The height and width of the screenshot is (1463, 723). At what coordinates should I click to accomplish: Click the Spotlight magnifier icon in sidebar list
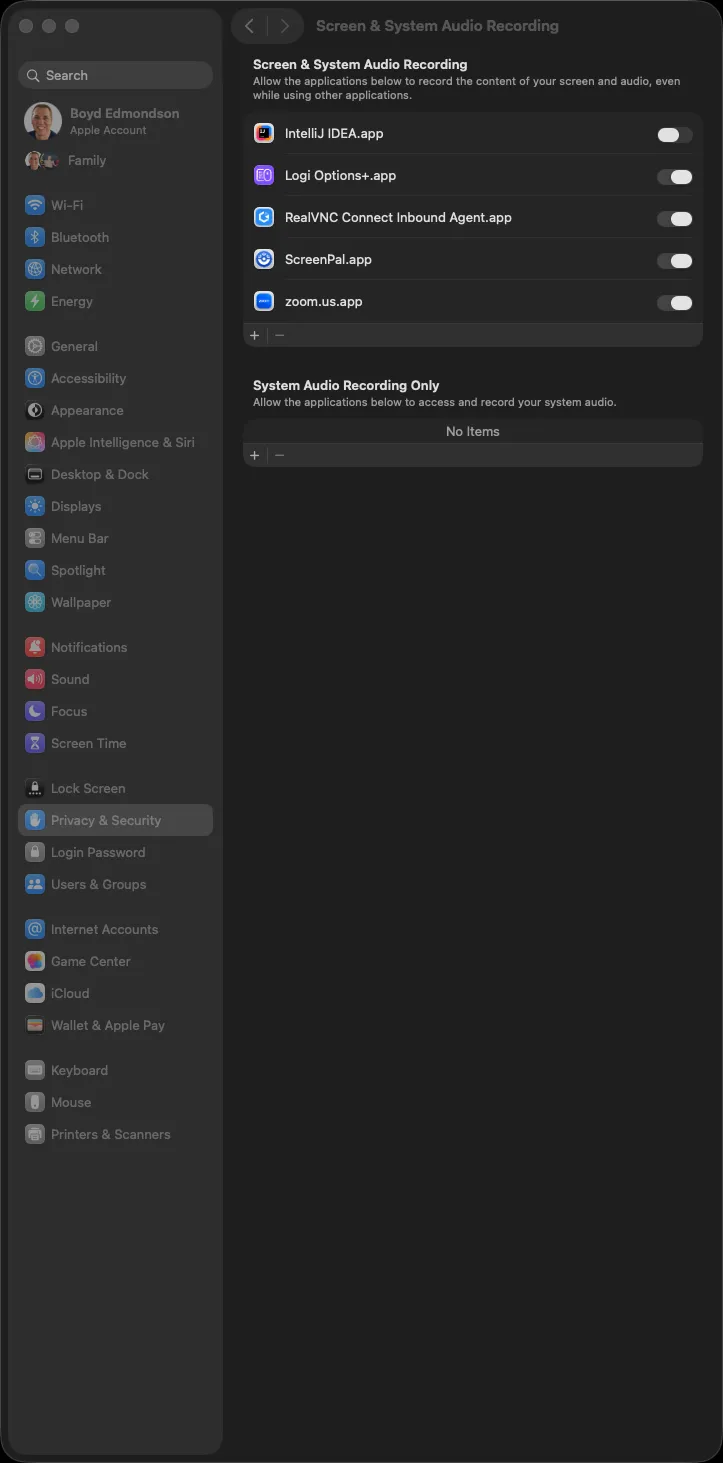35,570
